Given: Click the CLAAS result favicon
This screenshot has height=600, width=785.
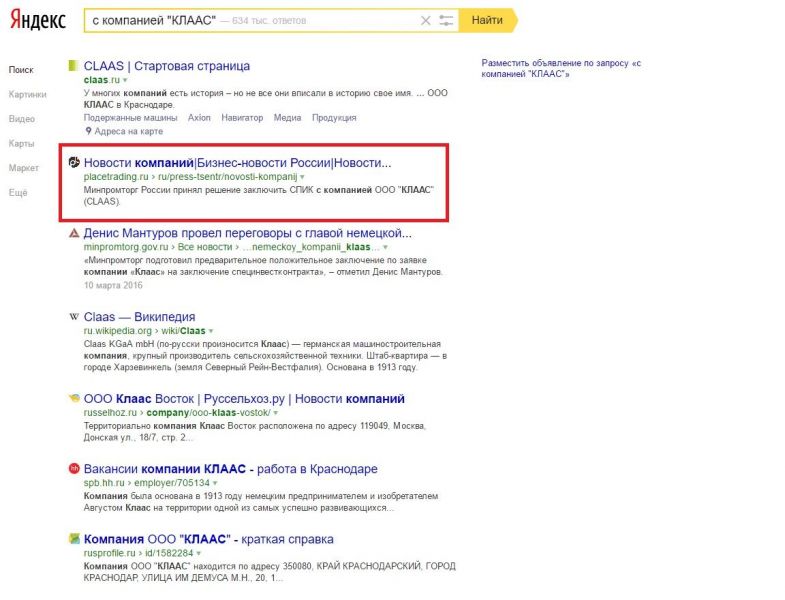Looking at the screenshot, I should tap(73, 66).
